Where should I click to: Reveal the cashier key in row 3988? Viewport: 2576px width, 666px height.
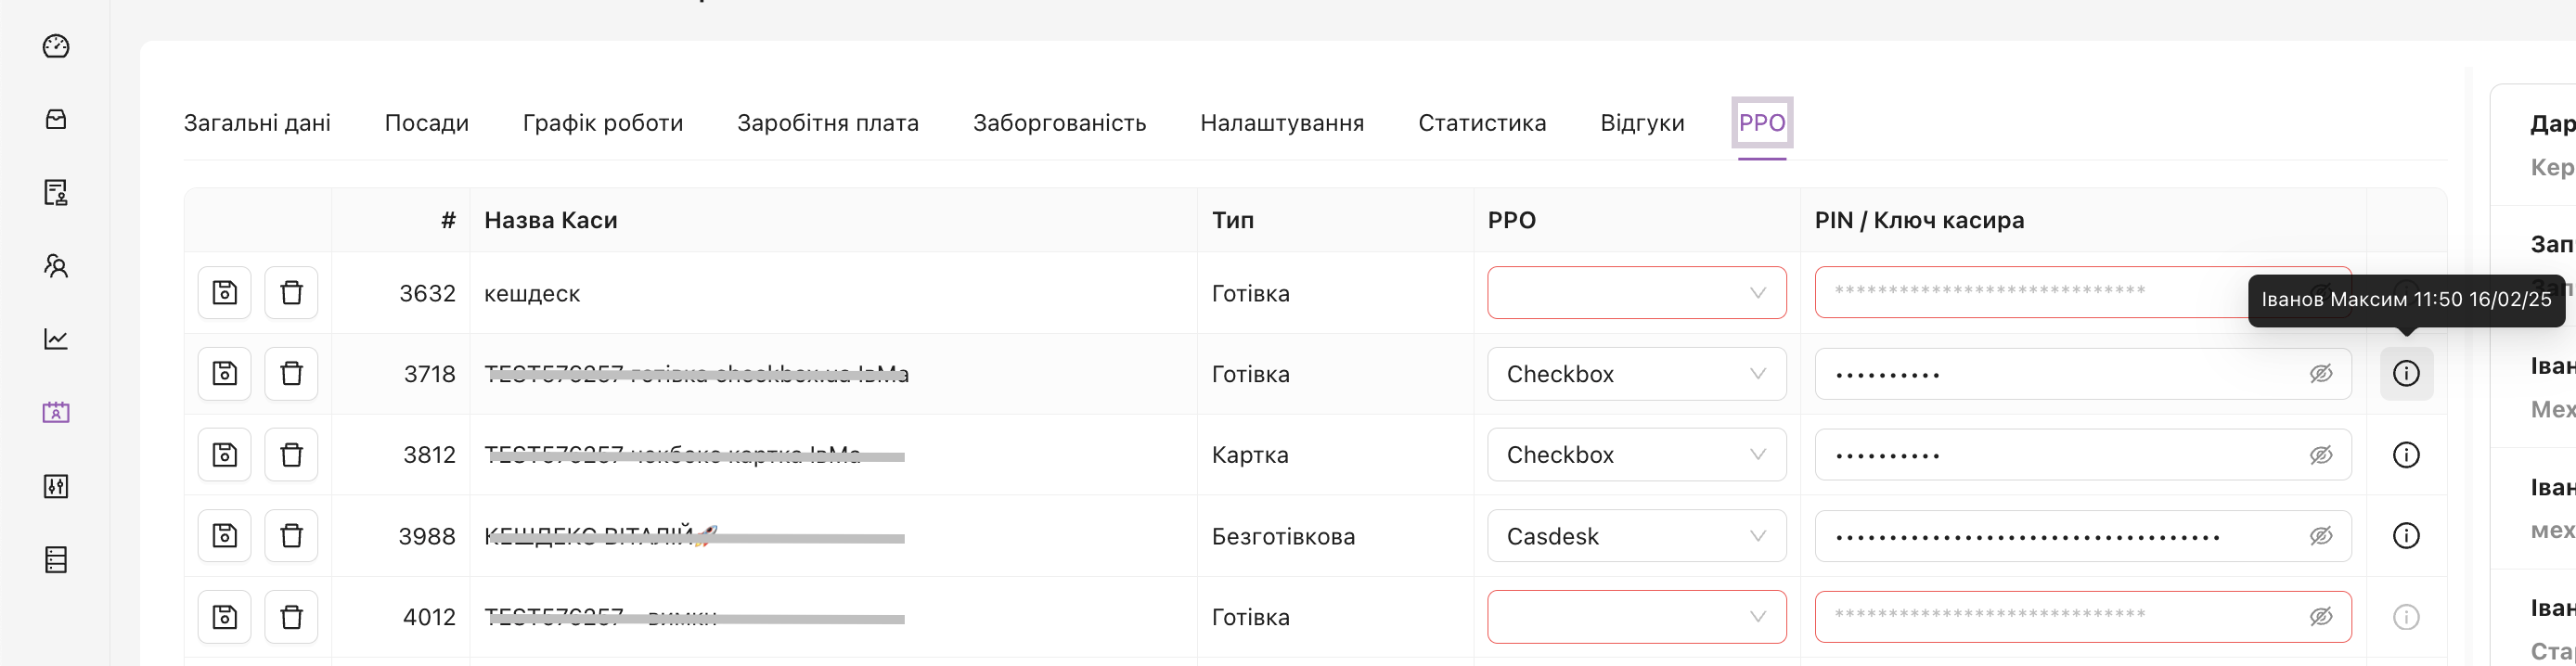pyautogui.click(x=2320, y=536)
